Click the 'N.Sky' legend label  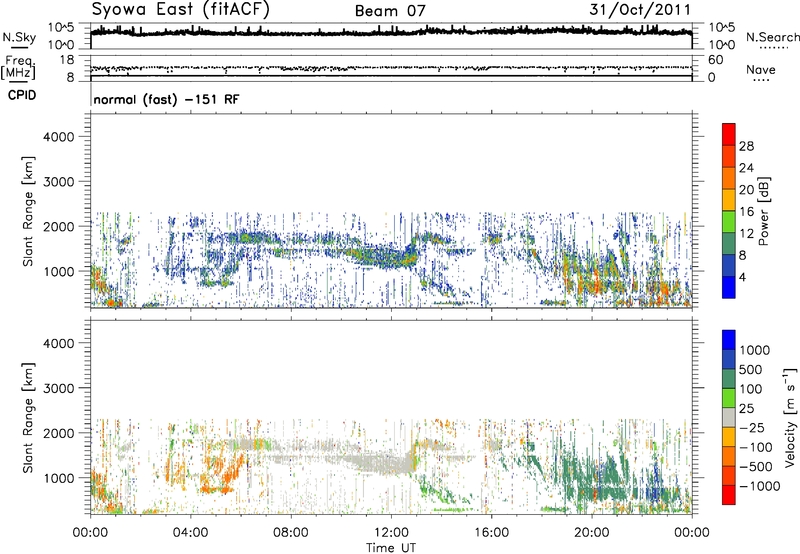click(19, 37)
